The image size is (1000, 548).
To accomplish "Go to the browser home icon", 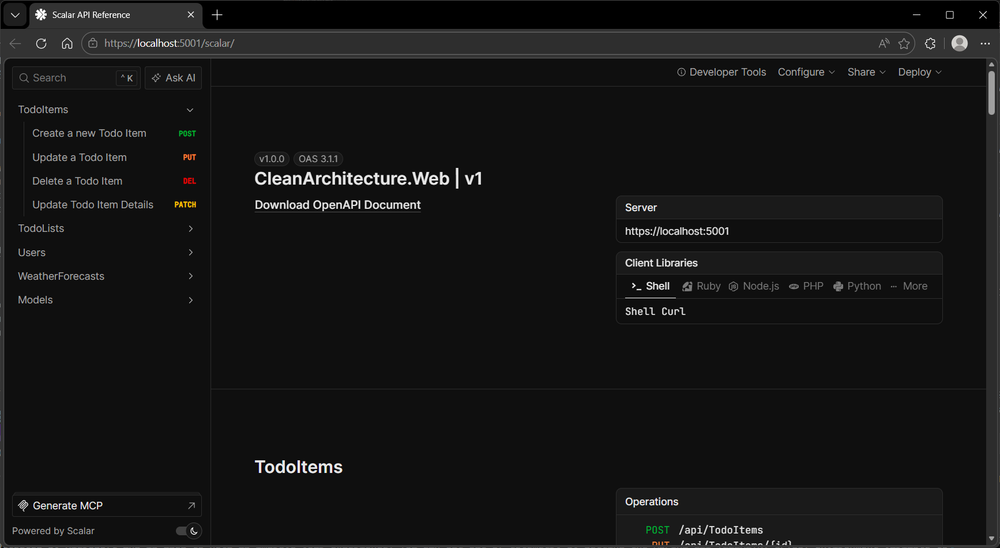I will (x=67, y=43).
